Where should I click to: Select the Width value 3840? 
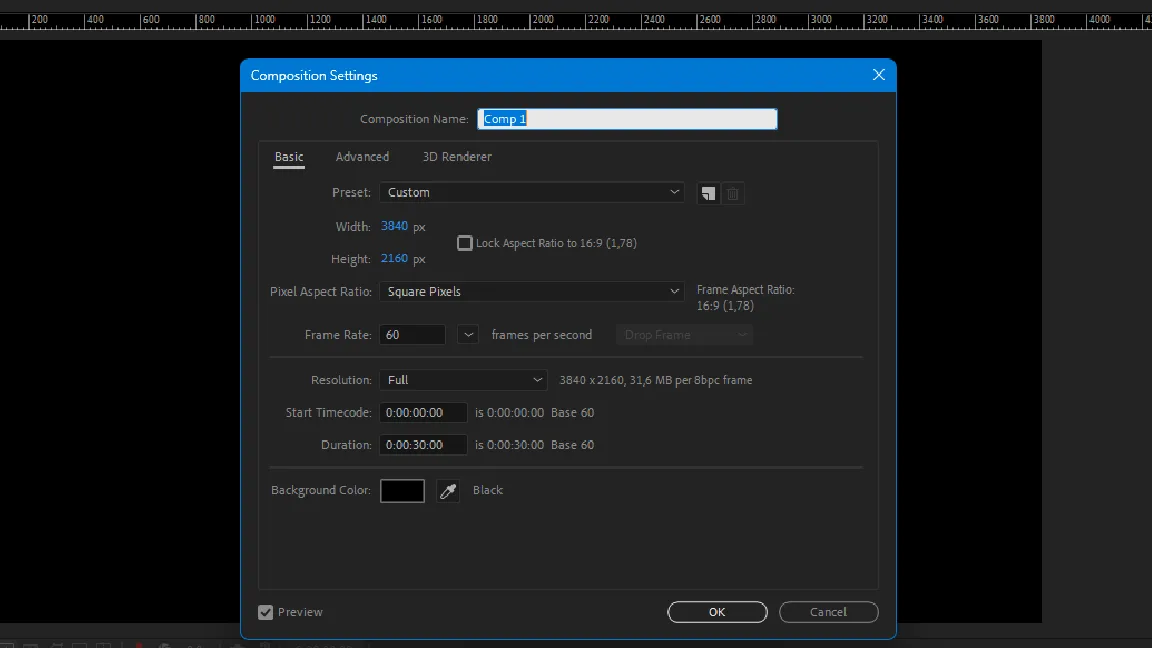(x=395, y=226)
